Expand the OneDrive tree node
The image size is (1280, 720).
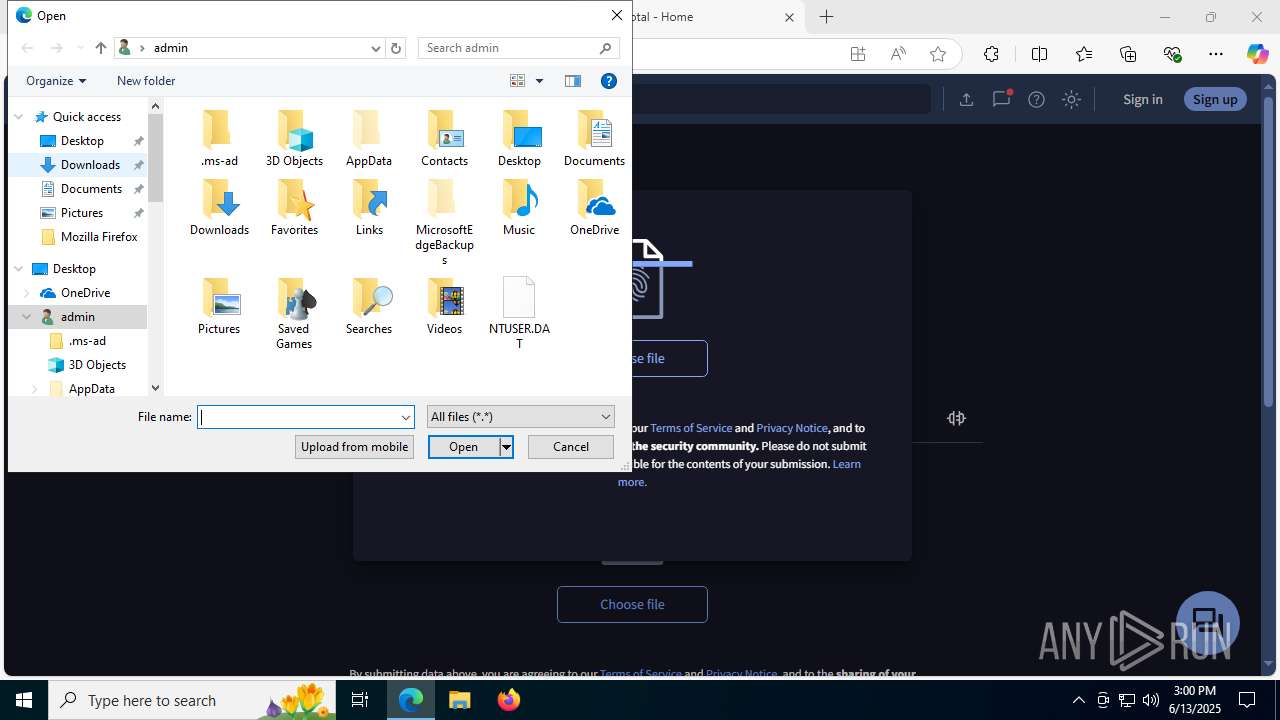[x=27, y=293]
